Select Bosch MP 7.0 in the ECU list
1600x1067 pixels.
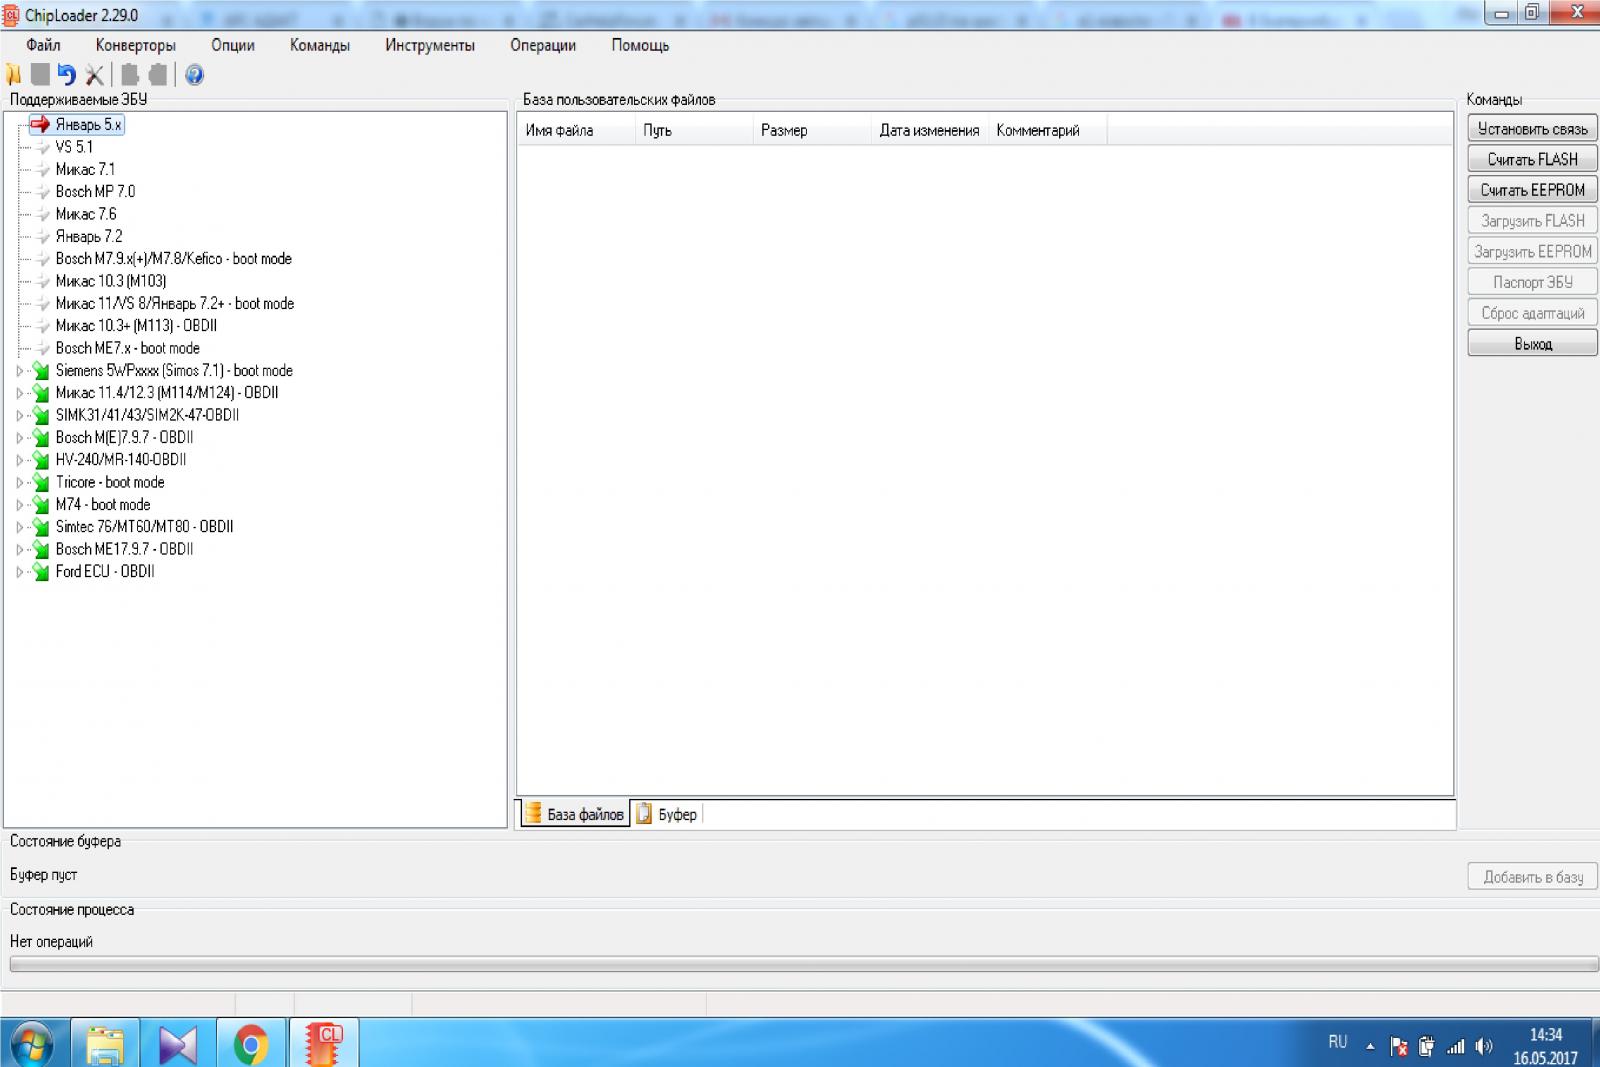point(95,191)
